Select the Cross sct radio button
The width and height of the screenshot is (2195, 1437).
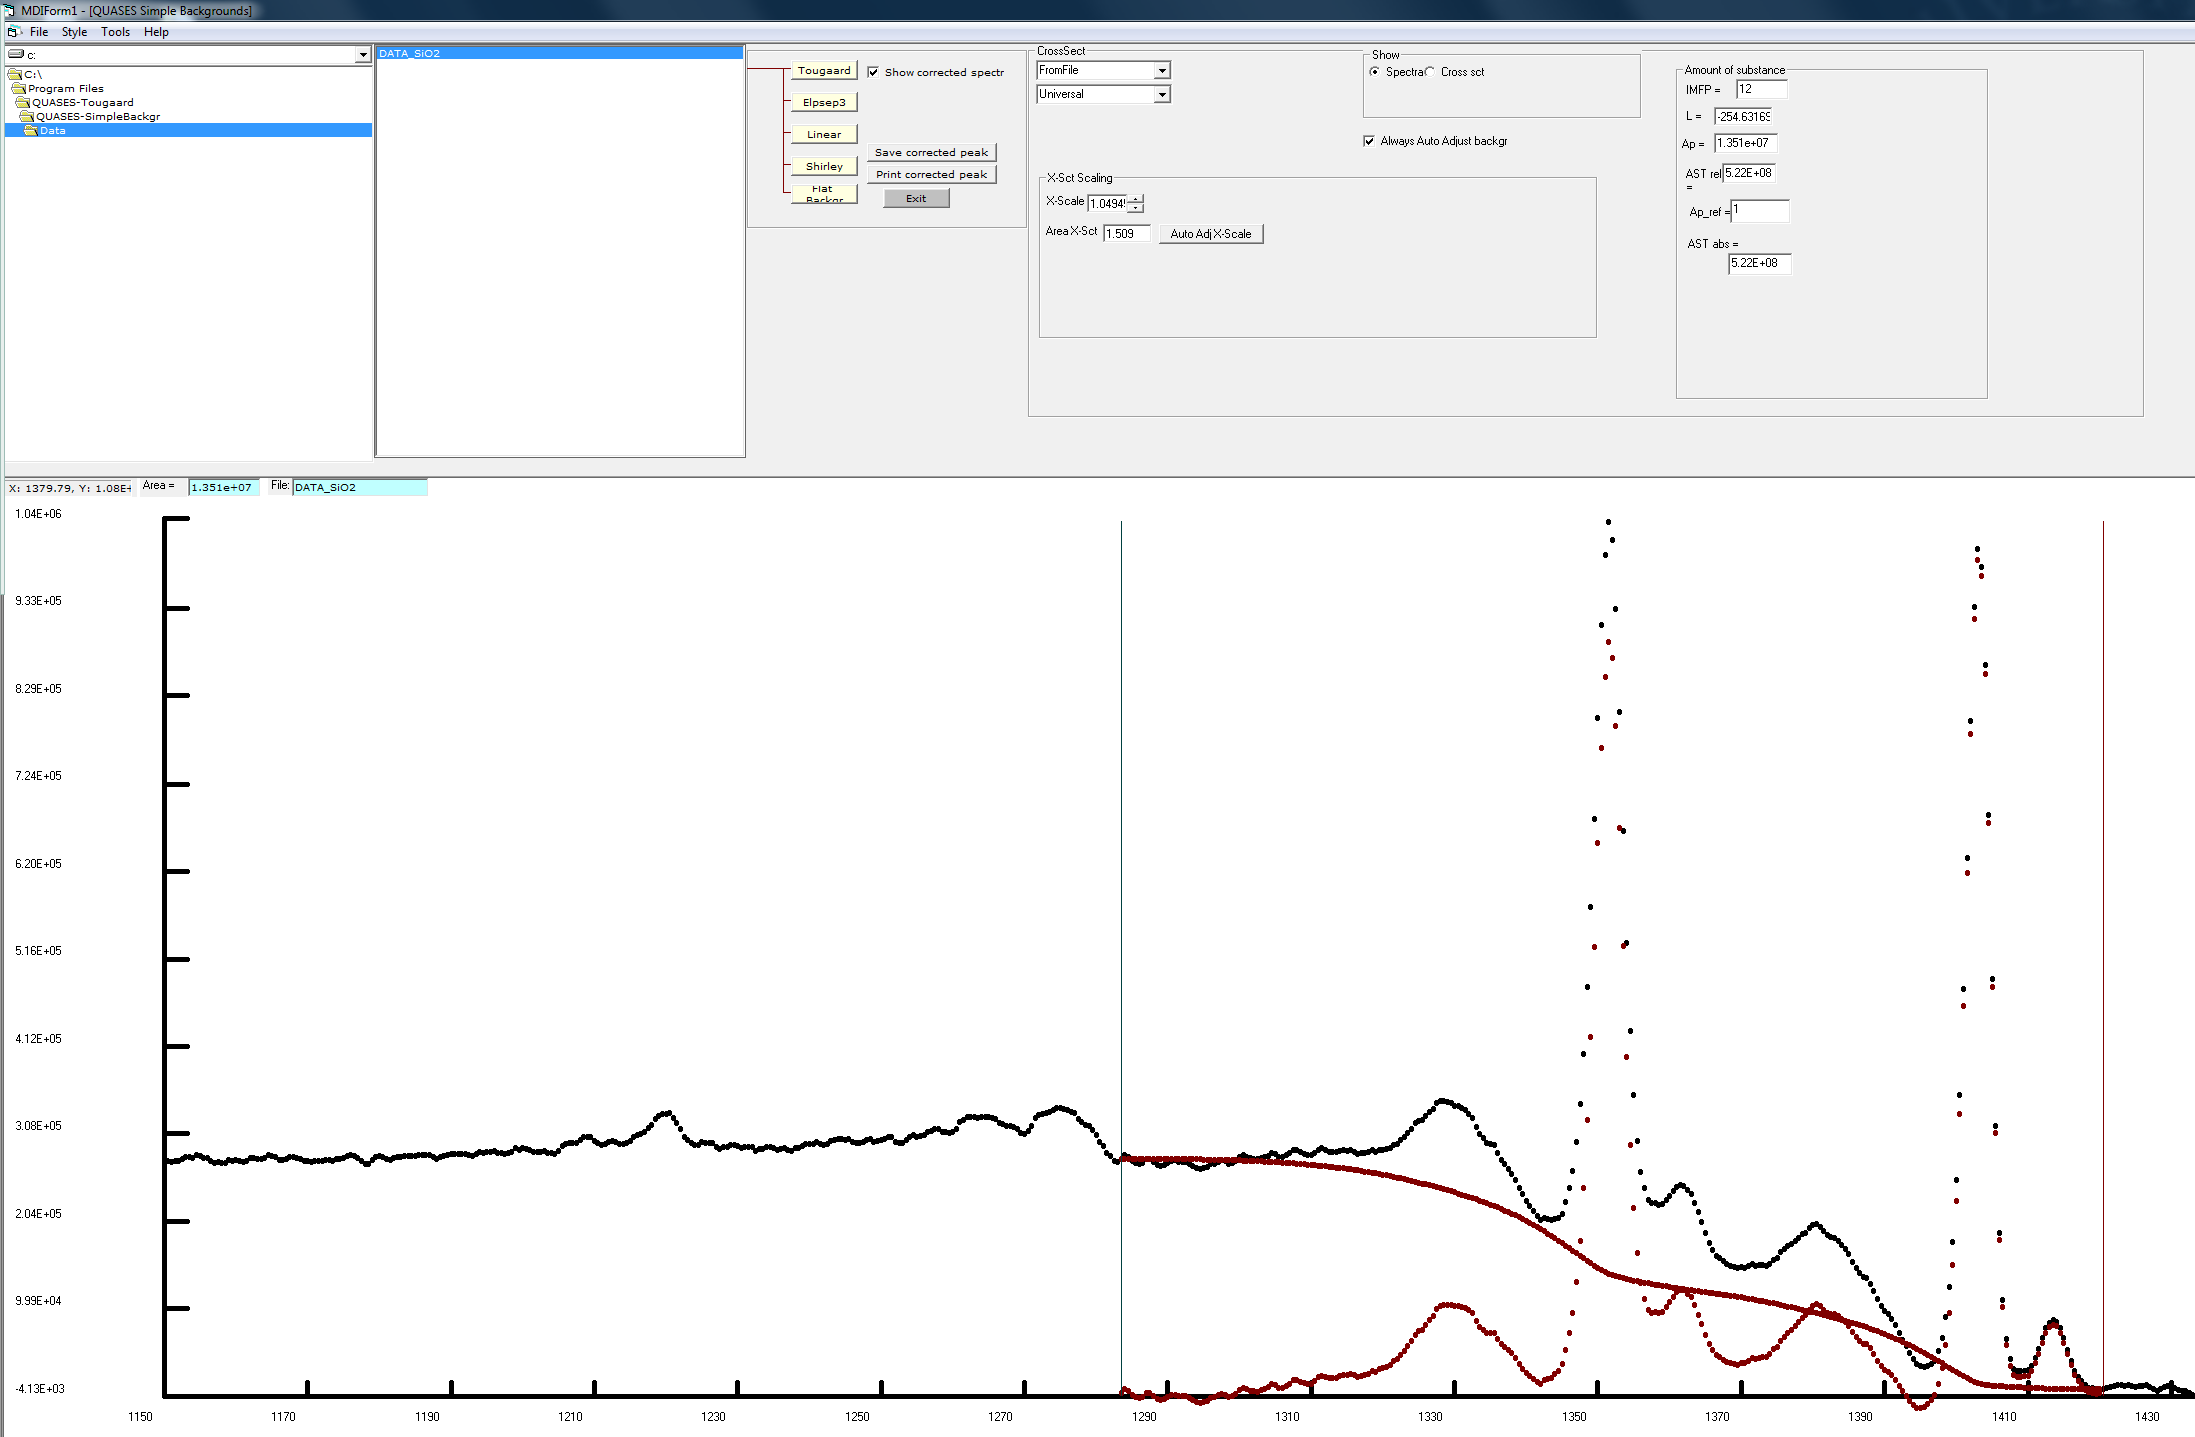(x=1430, y=72)
